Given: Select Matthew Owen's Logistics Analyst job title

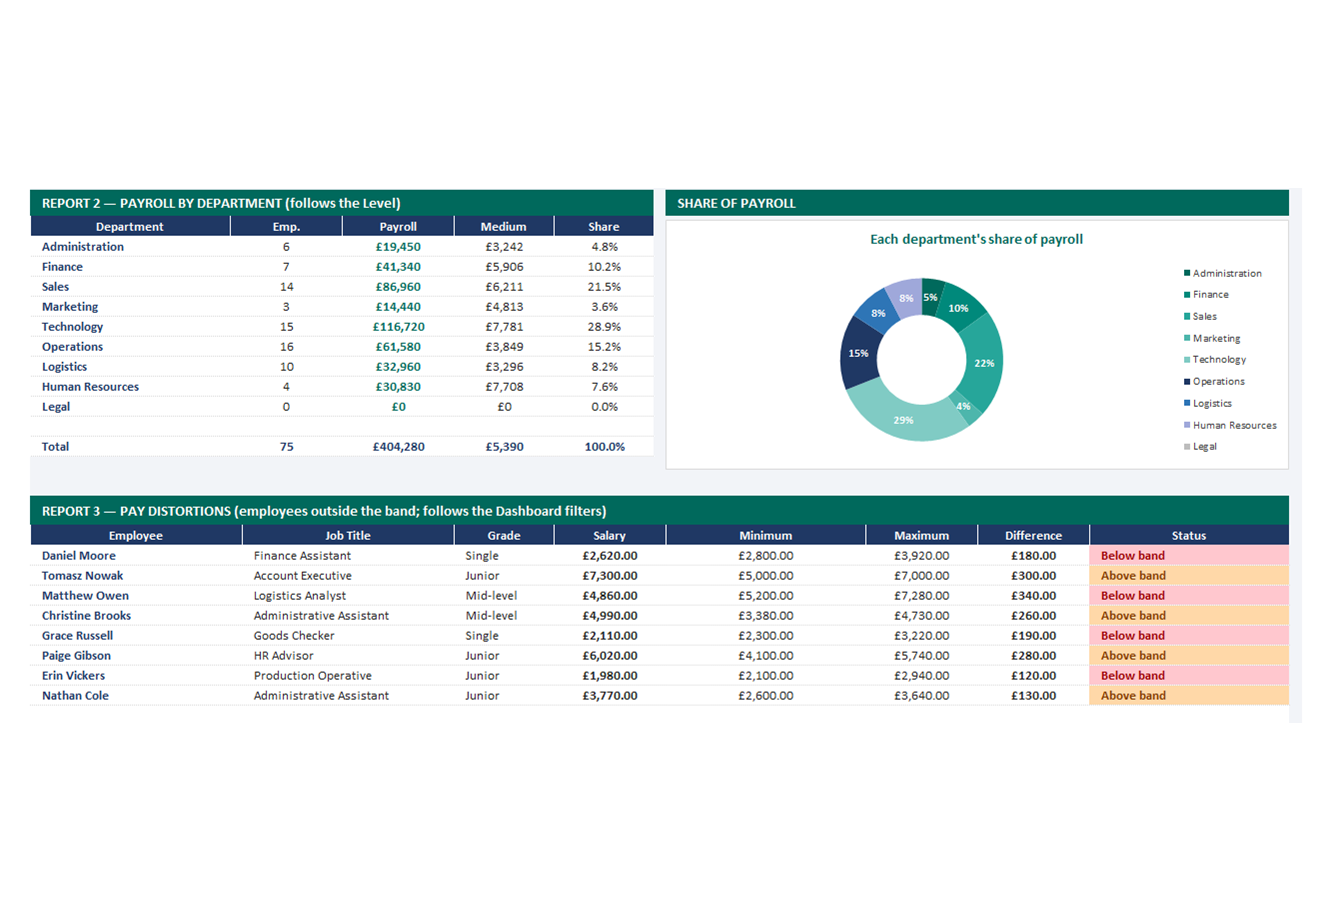Looking at the screenshot, I should click(300, 596).
